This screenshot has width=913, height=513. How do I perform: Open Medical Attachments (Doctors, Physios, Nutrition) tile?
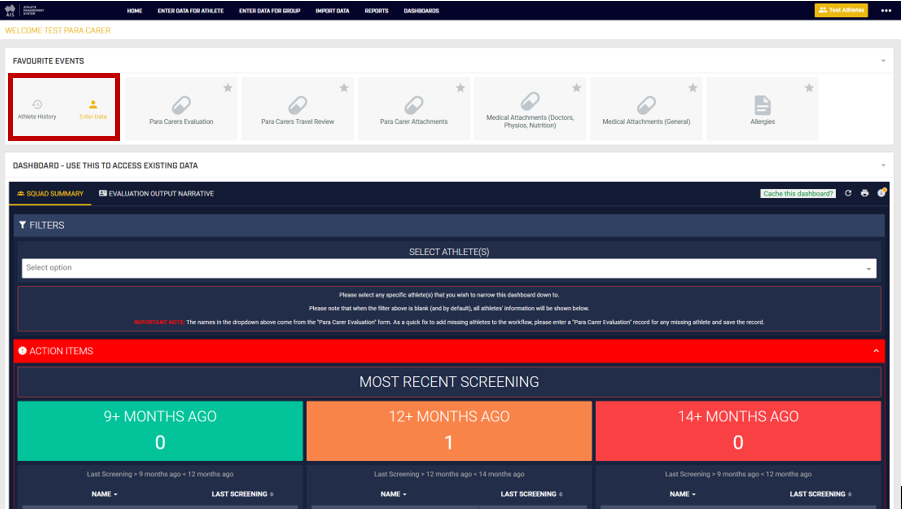click(530, 109)
